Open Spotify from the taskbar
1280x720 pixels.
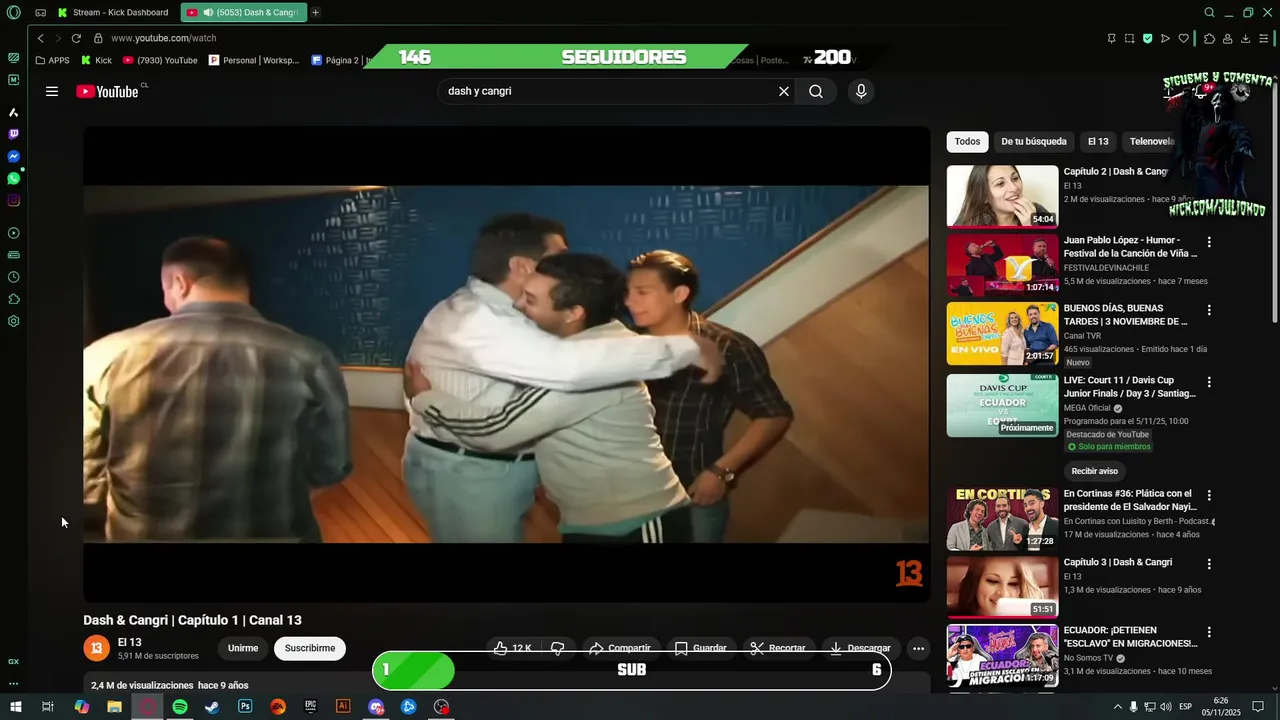[x=180, y=706]
